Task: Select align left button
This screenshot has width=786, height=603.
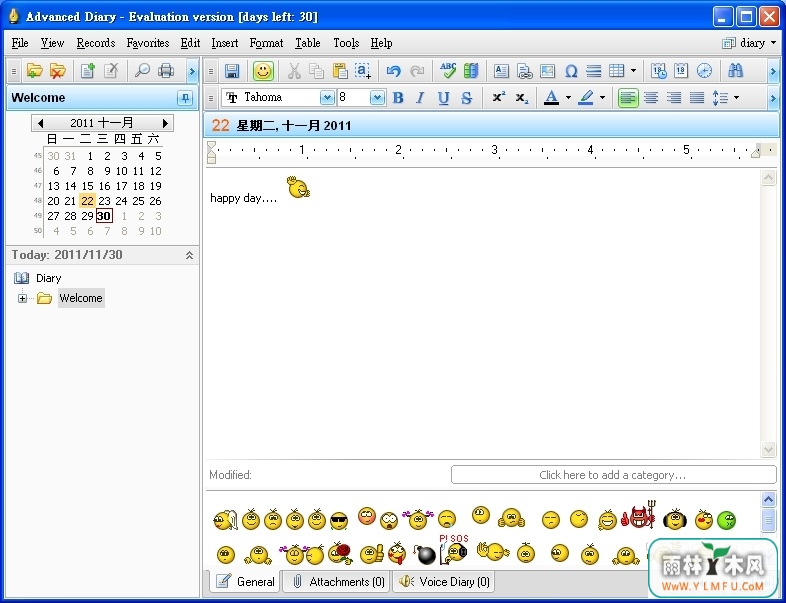Action: (x=628, y=98)
